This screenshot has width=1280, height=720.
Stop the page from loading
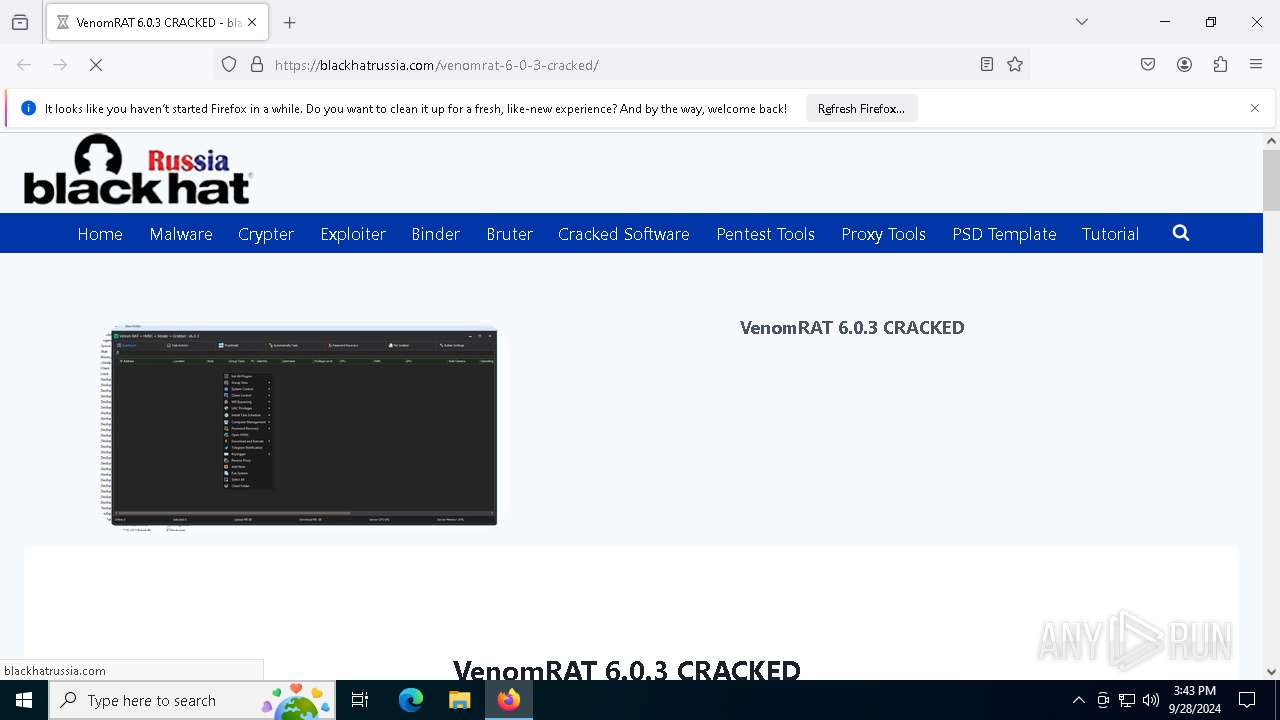click(x=96, y=65)
